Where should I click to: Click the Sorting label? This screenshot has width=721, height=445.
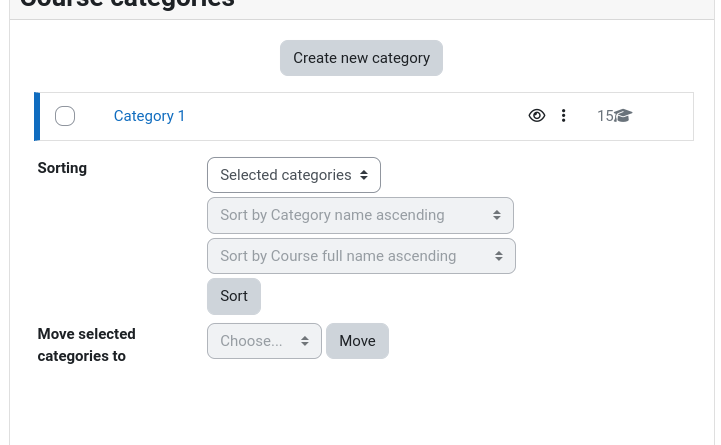click(x=62, y=168)
